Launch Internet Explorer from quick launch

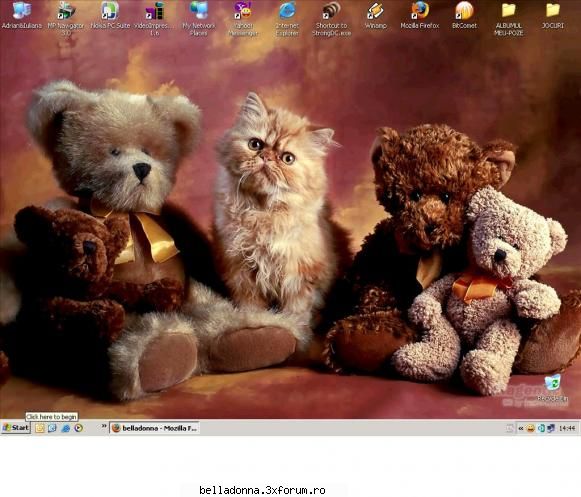pyautogui.click(x=66, y=428)
